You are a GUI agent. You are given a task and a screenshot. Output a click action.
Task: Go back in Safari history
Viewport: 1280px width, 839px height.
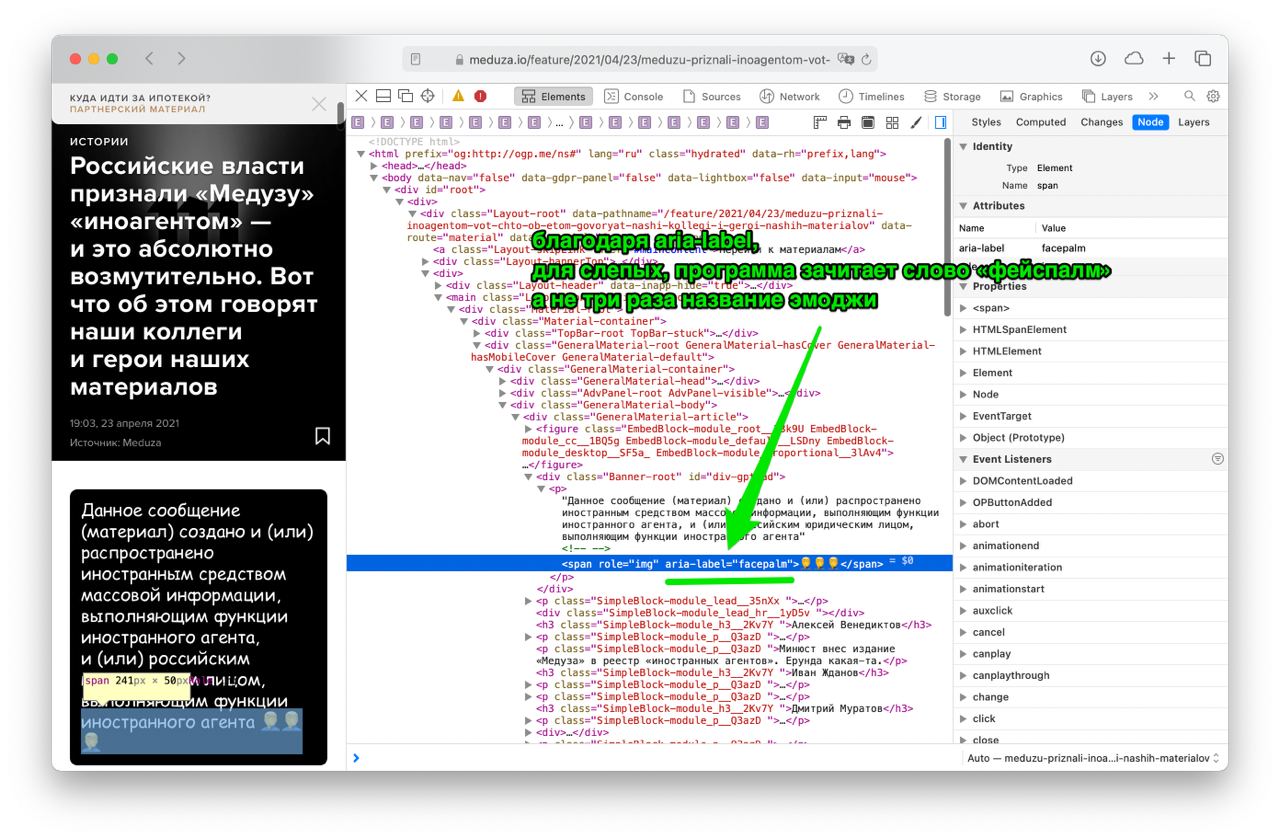click(x=149, y=59)
